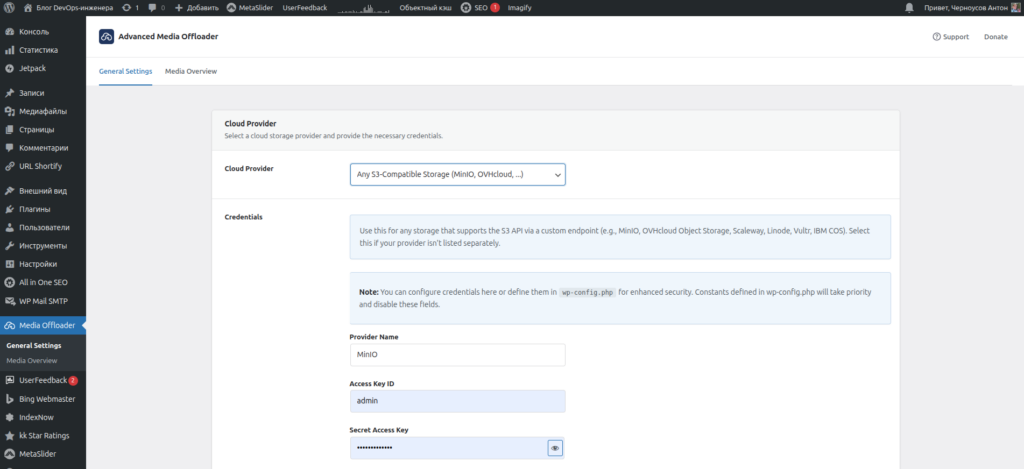Focus the Provider Name field

tap(458, 355)
